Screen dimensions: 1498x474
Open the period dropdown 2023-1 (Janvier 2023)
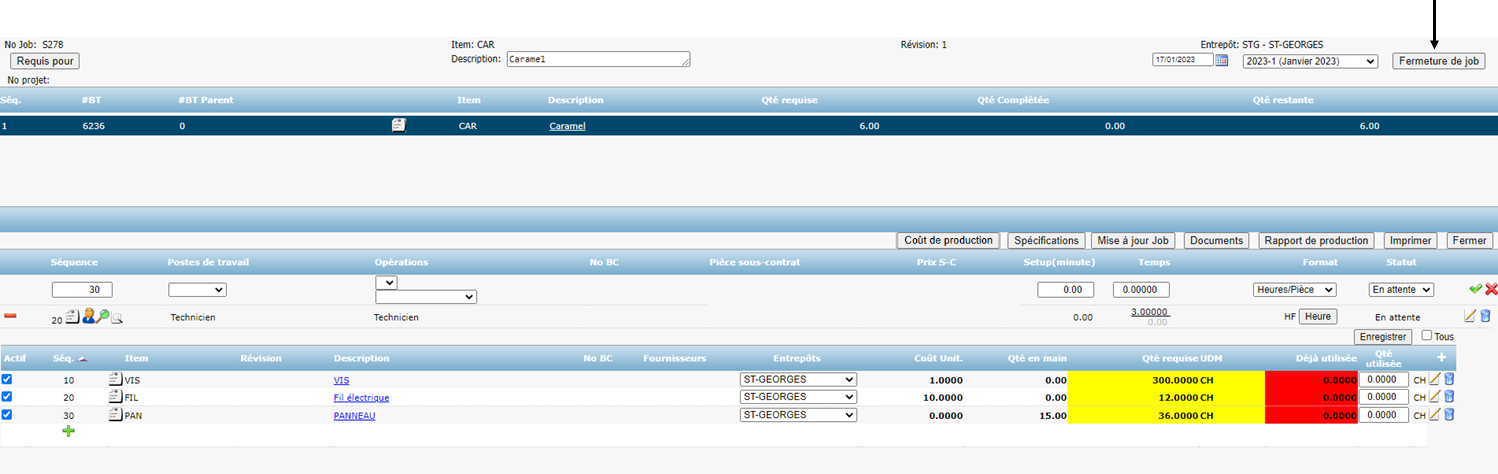click(x=1309, y=61)
